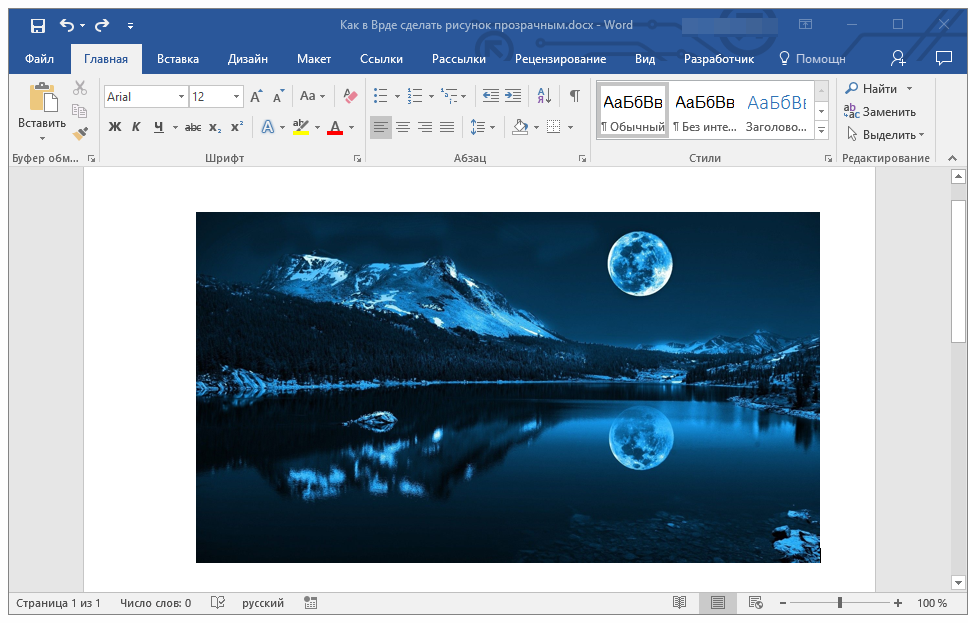Open the Arial font name dropdown

point(181,97)
